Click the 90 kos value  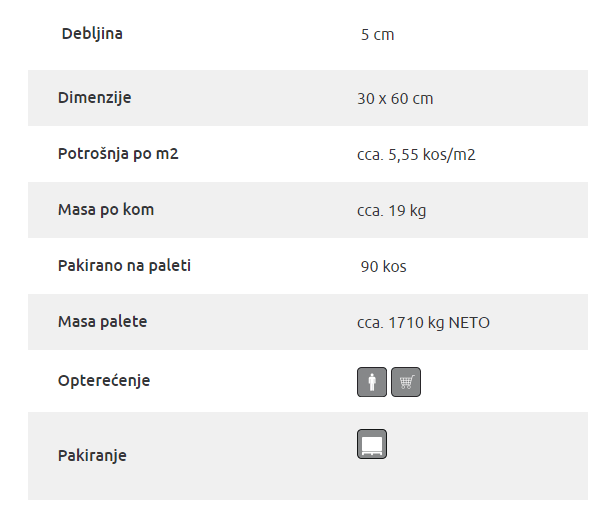point(383,267)
